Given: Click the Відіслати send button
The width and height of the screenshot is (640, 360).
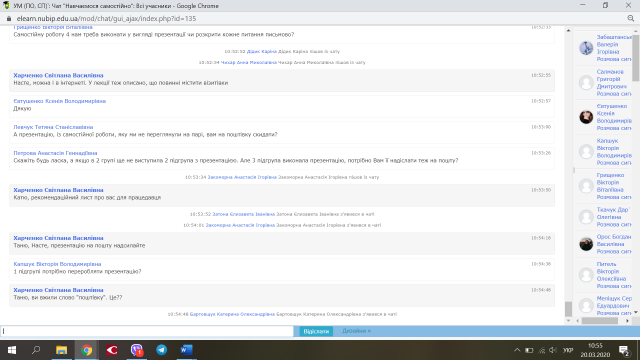Looking at the screenshot, I should coord(316,331).
